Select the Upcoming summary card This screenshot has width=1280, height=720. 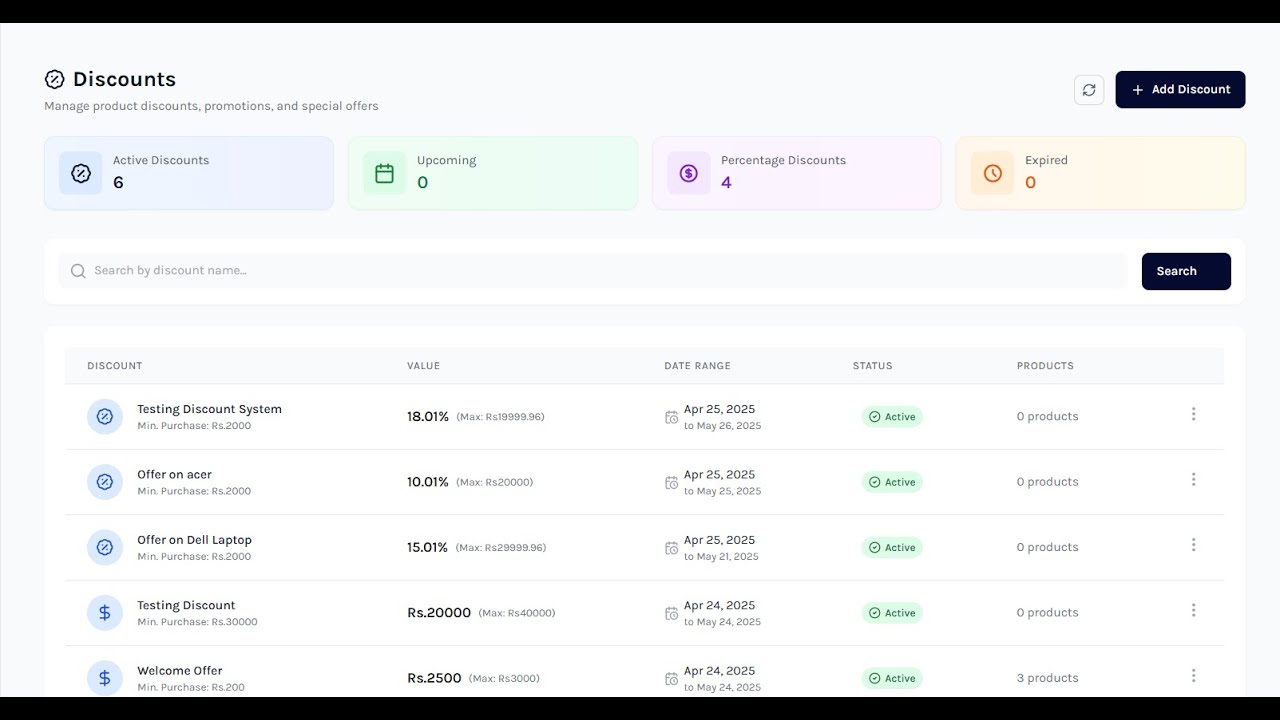click(x=493, y=173)
